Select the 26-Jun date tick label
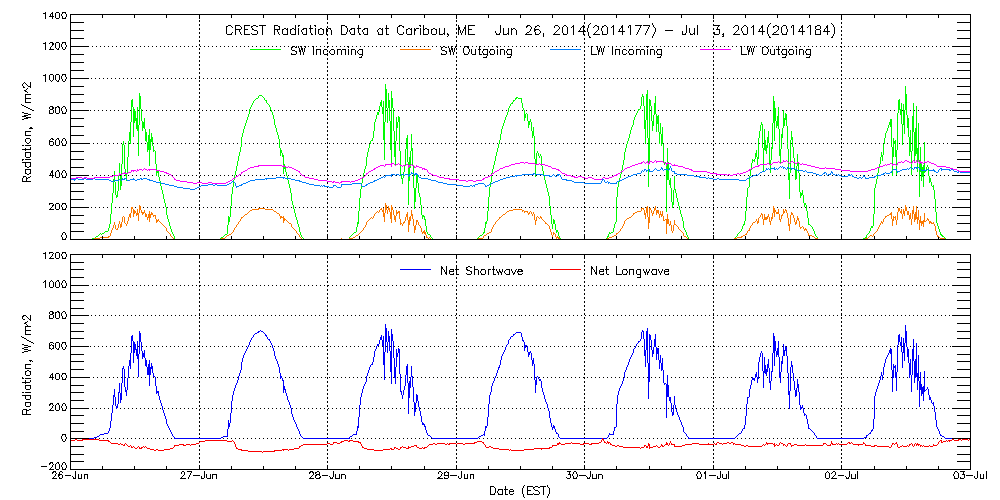 point(72,477)
